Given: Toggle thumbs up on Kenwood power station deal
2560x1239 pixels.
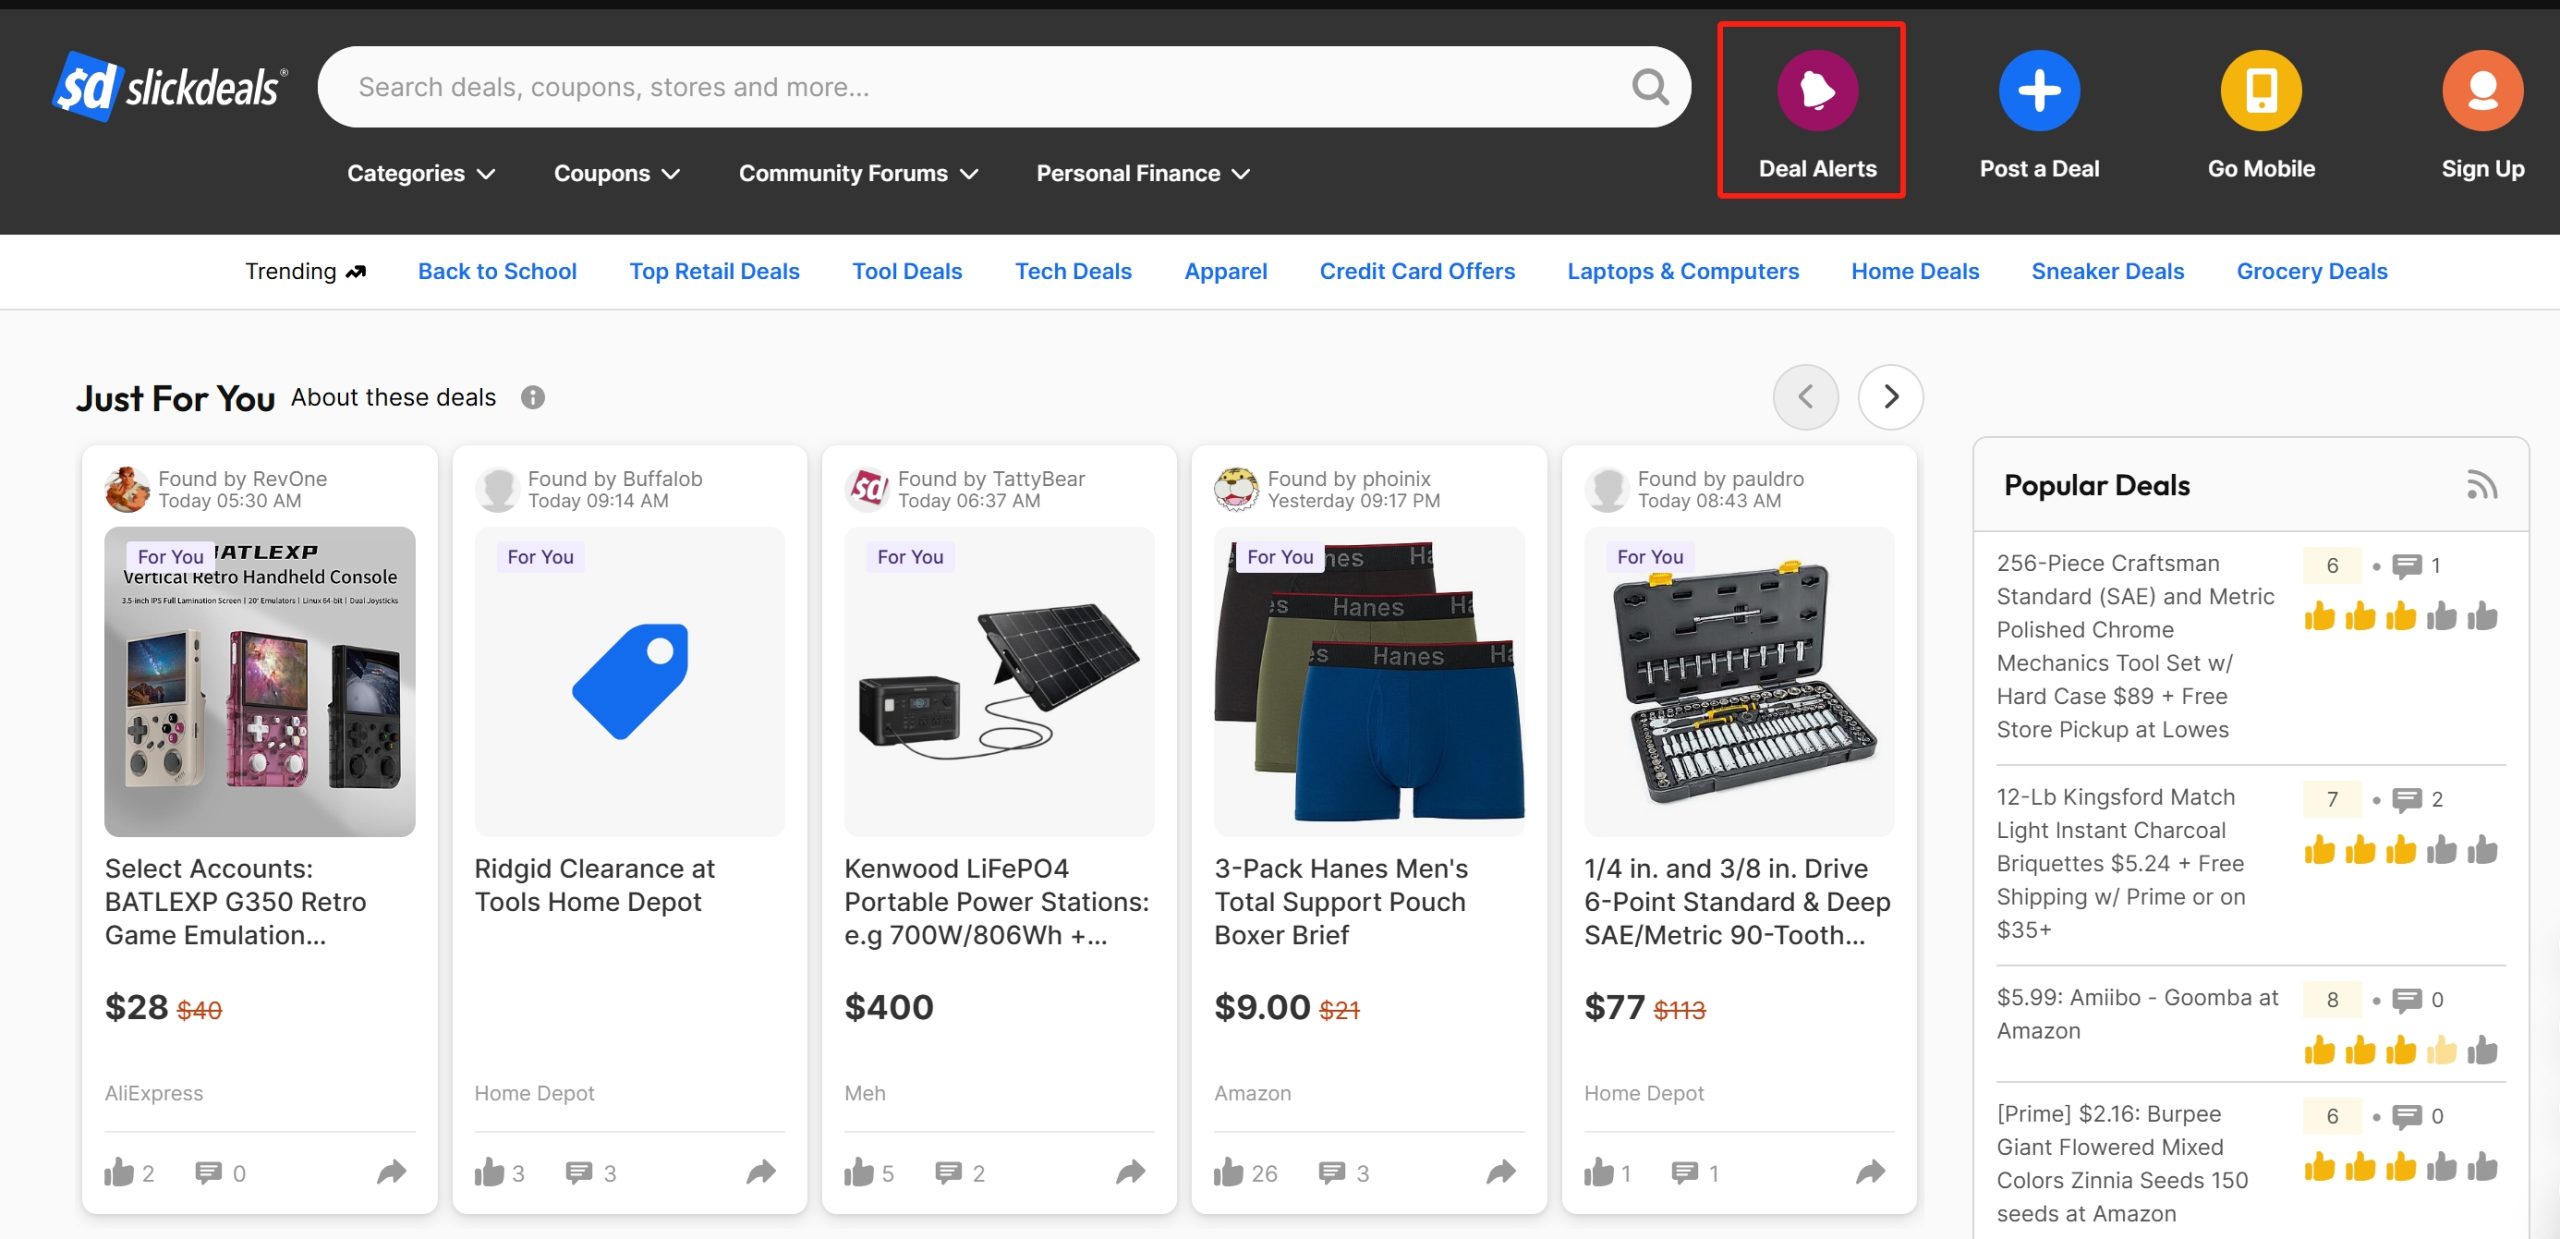Looking at the screenshot, I should click(859, 1172).
